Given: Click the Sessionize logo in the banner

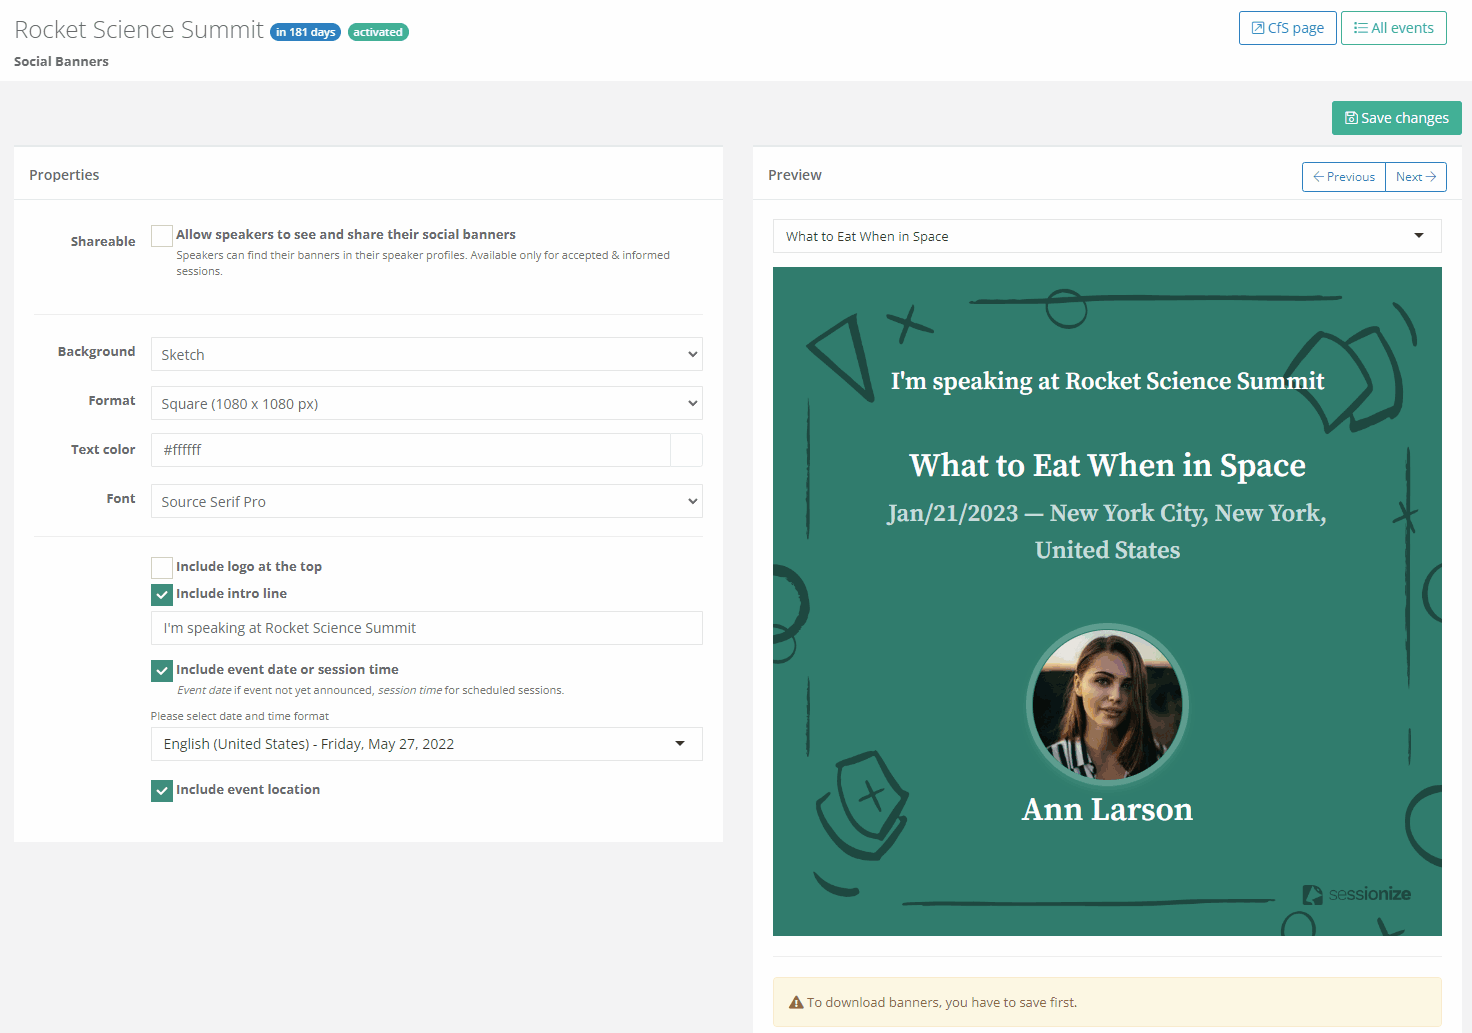Looking at the screenshot, I should 1356,894.
